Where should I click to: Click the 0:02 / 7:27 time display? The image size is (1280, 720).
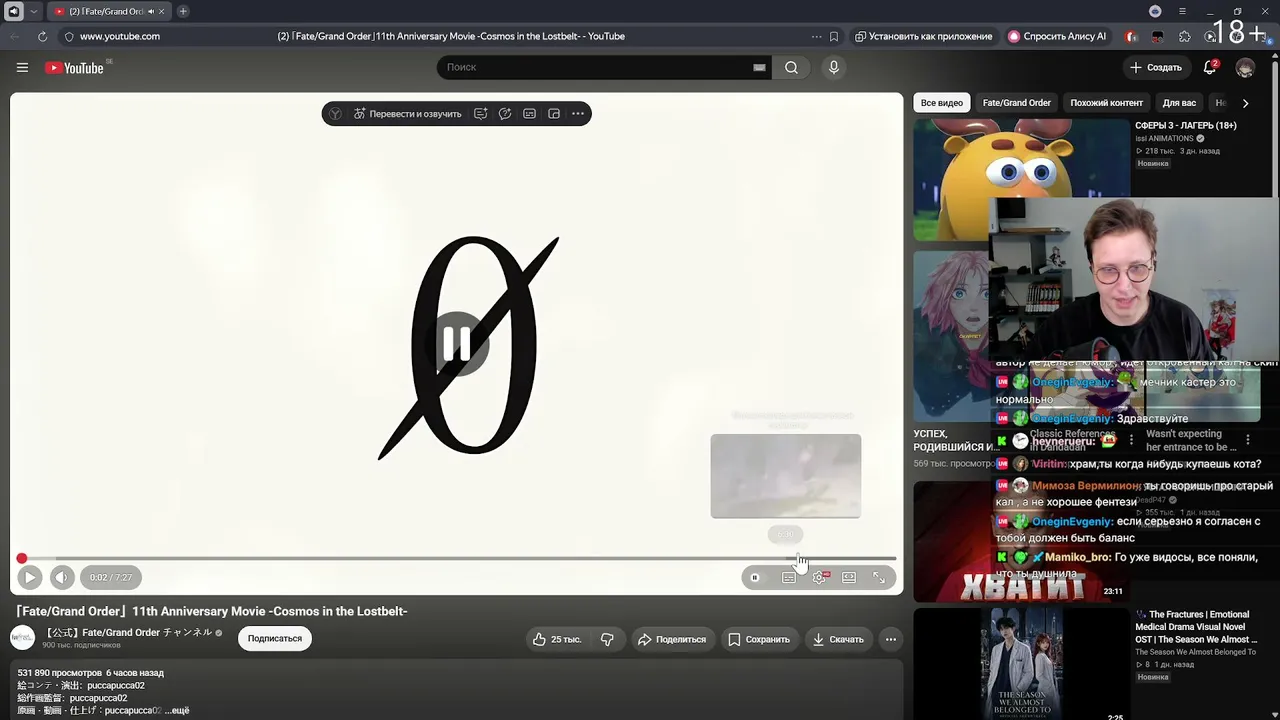pyautogui.click(x=111, y=577)
